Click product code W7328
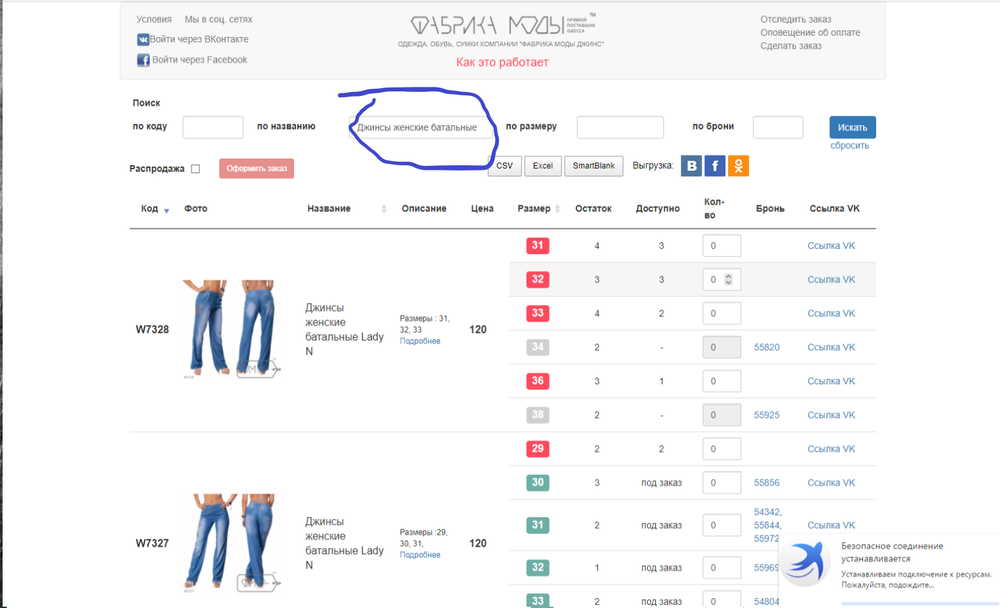This screenshot has height=608, width=1000. click(152, 329)
